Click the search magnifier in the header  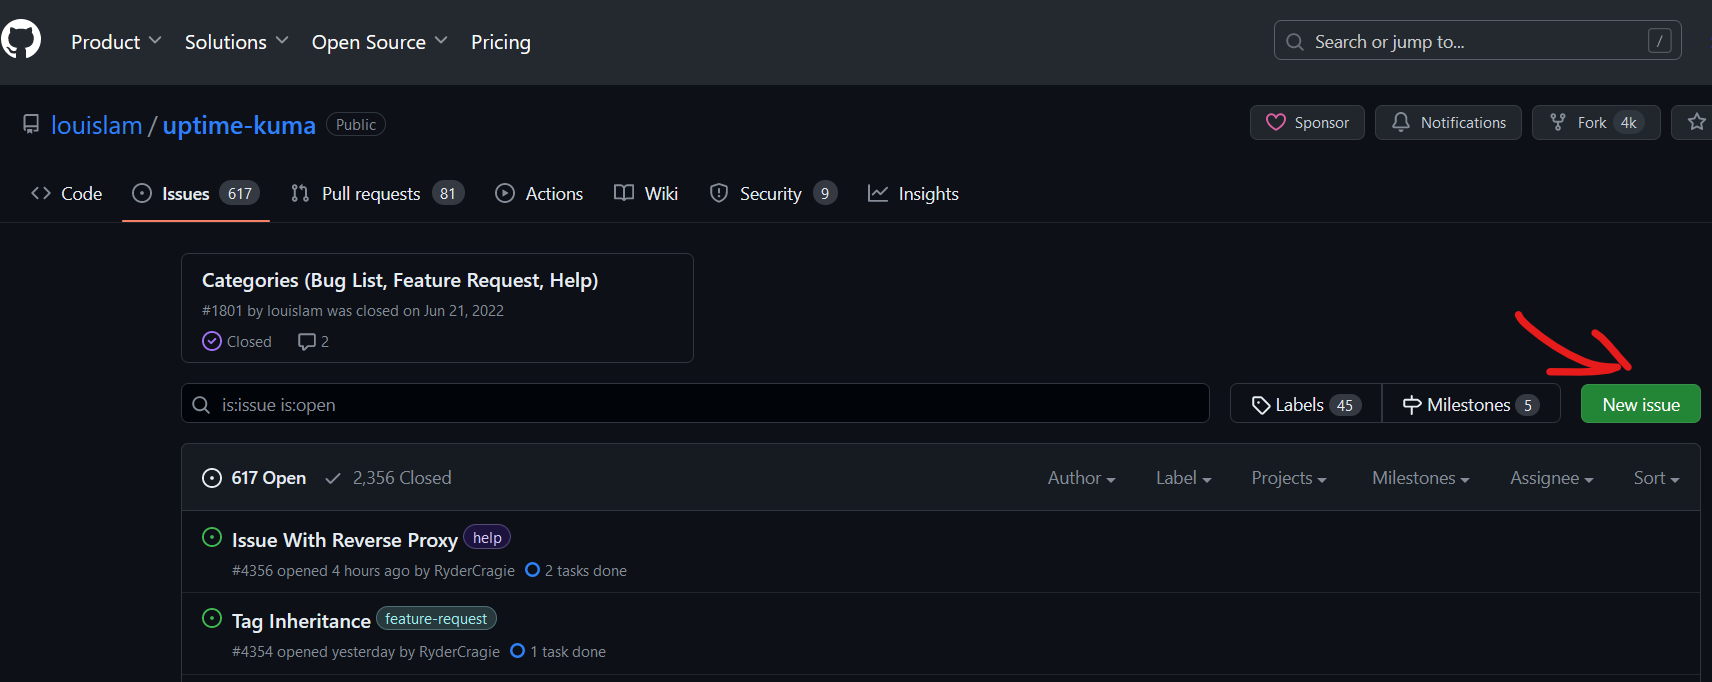click(1295, 42)
